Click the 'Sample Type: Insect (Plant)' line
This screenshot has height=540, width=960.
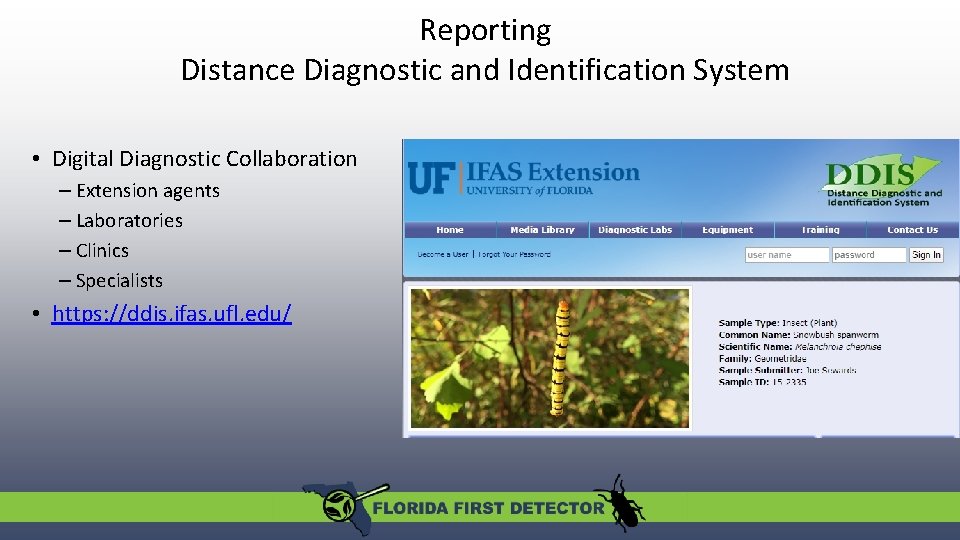778,323
